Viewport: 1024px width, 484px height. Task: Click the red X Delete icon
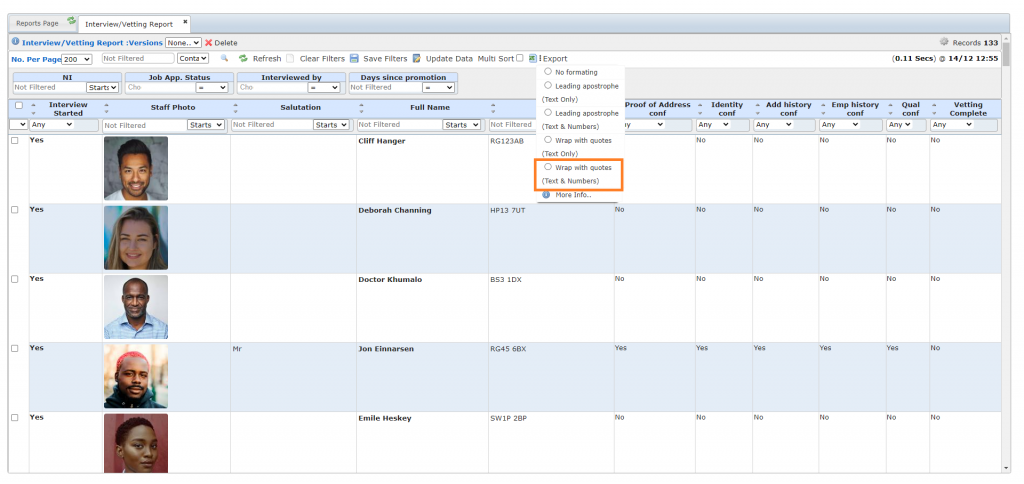pos(209,42)
